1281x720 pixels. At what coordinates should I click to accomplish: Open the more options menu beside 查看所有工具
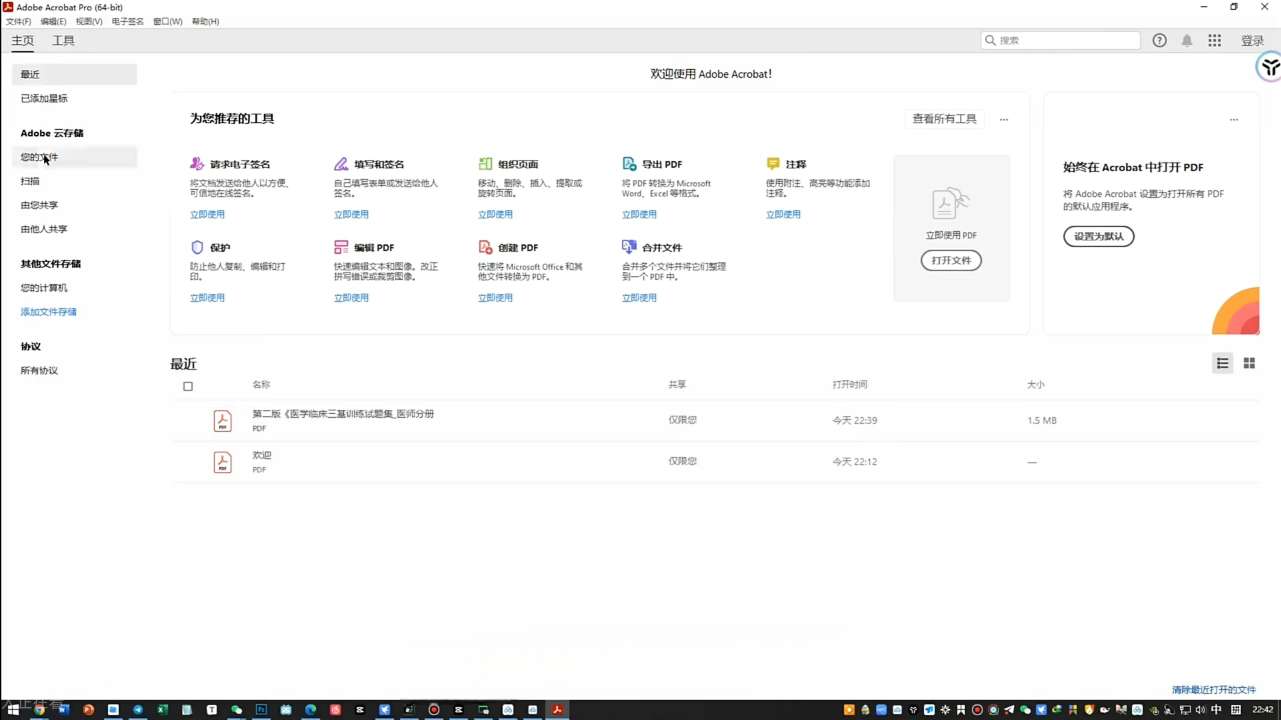coord(1004,120)
